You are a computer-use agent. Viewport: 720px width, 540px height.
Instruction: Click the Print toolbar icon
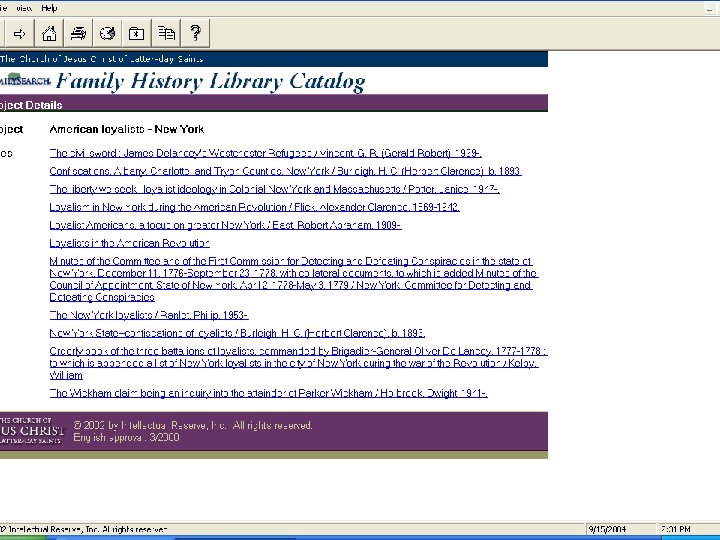(78, 34)
